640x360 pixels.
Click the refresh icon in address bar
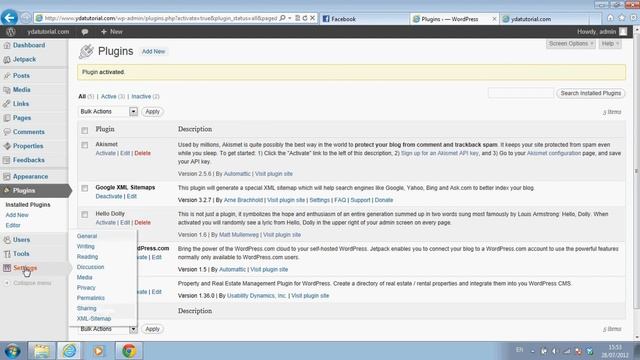[305, 18]
